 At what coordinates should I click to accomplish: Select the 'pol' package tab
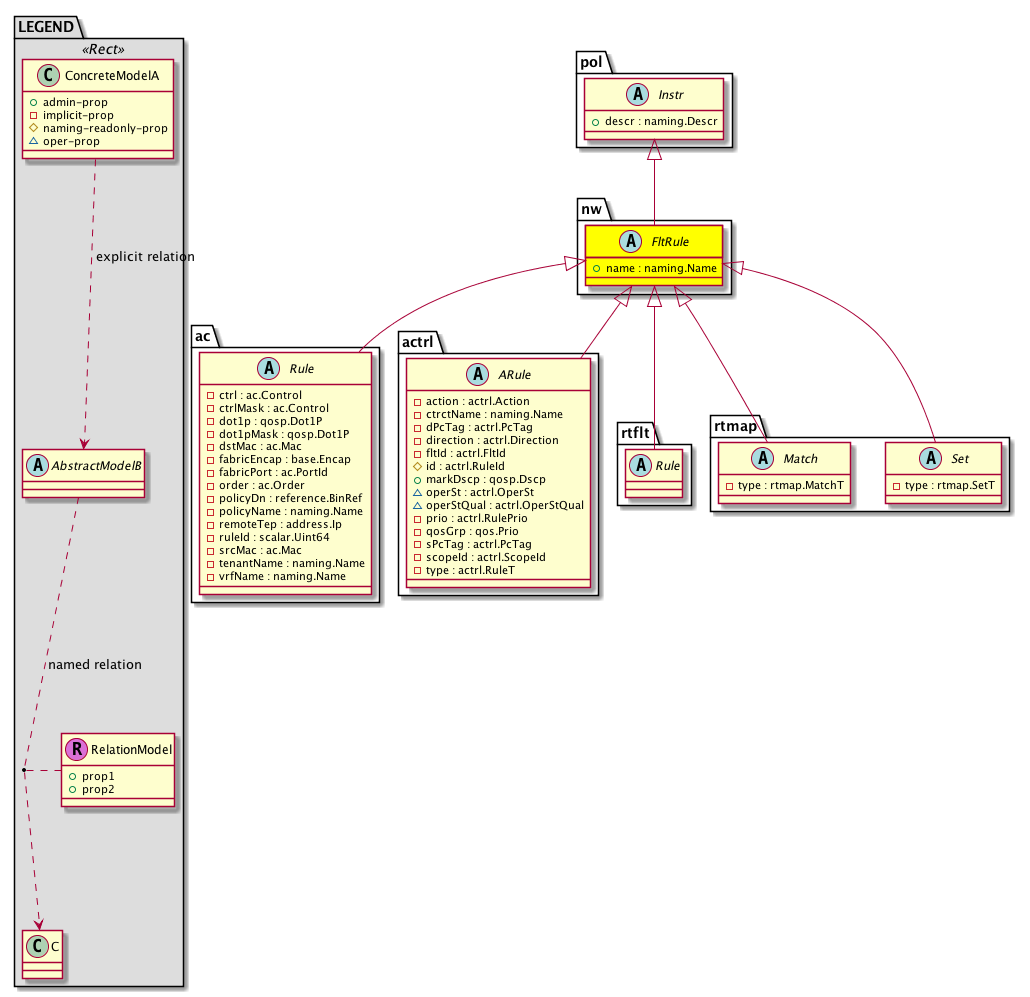[591, 62]
